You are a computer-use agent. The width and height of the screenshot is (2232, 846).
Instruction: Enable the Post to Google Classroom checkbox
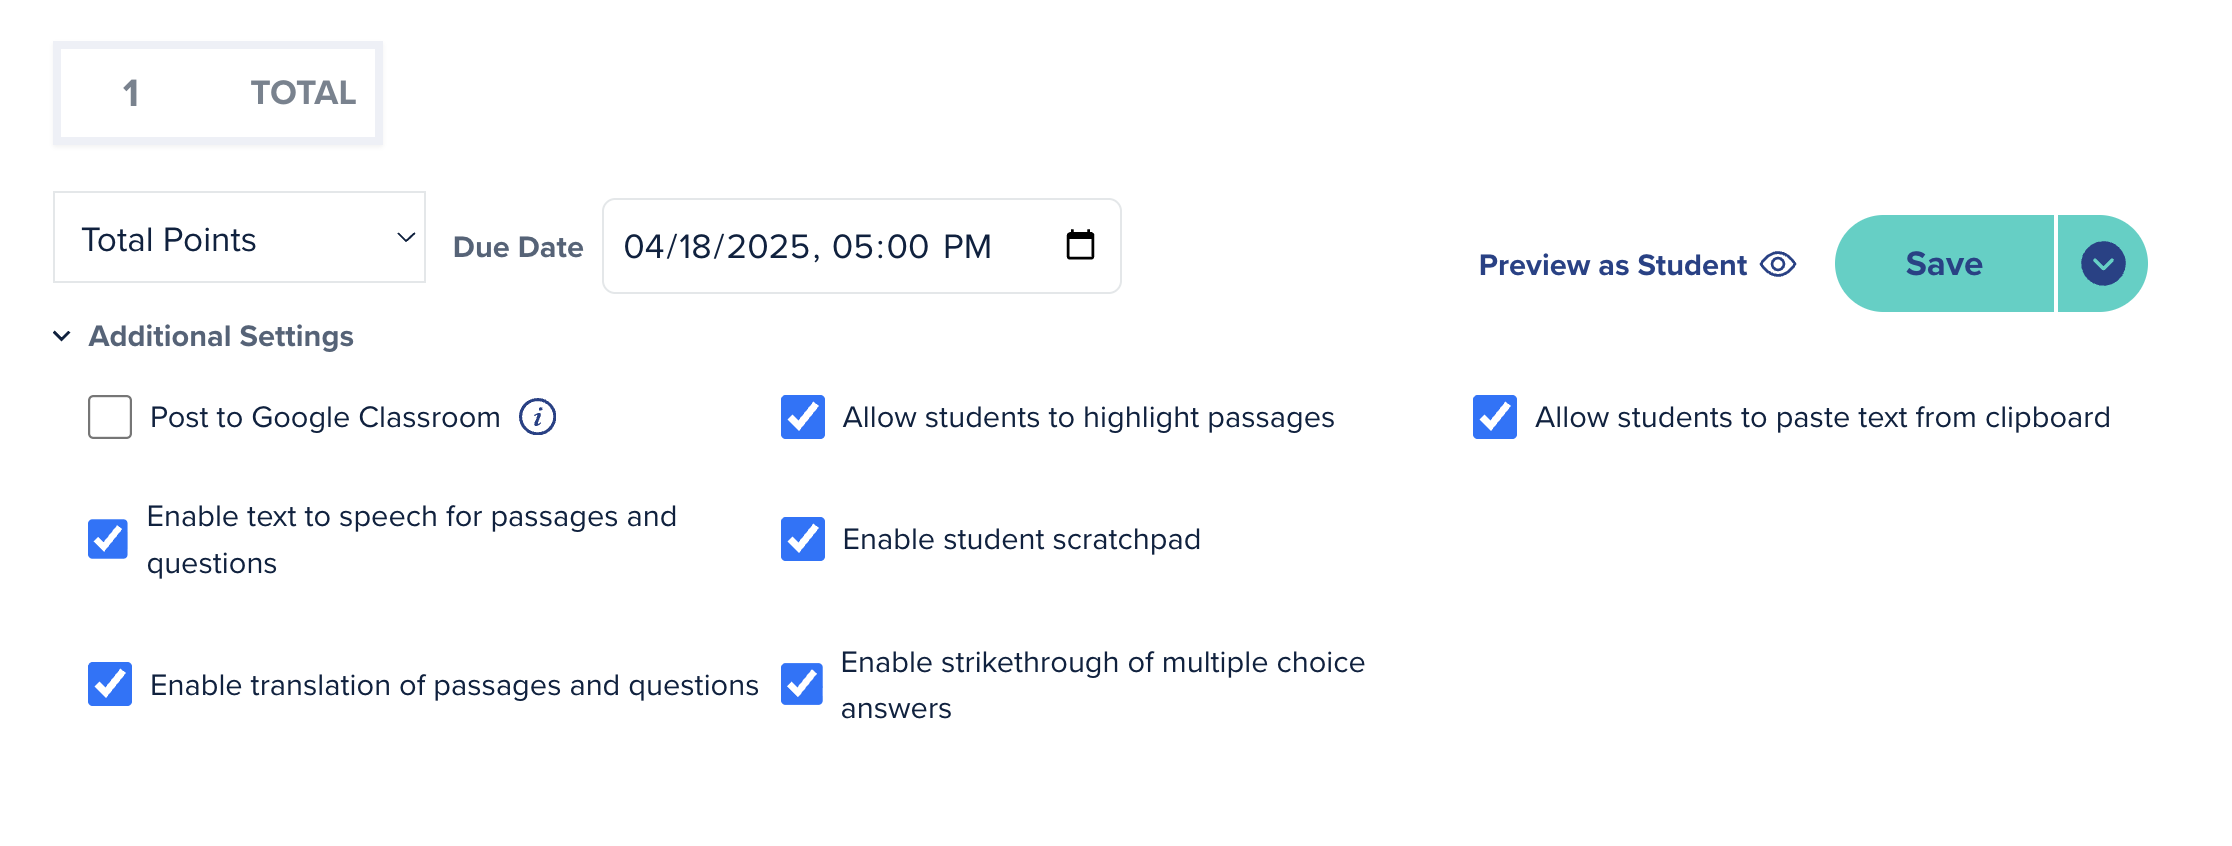click(110, 417)
